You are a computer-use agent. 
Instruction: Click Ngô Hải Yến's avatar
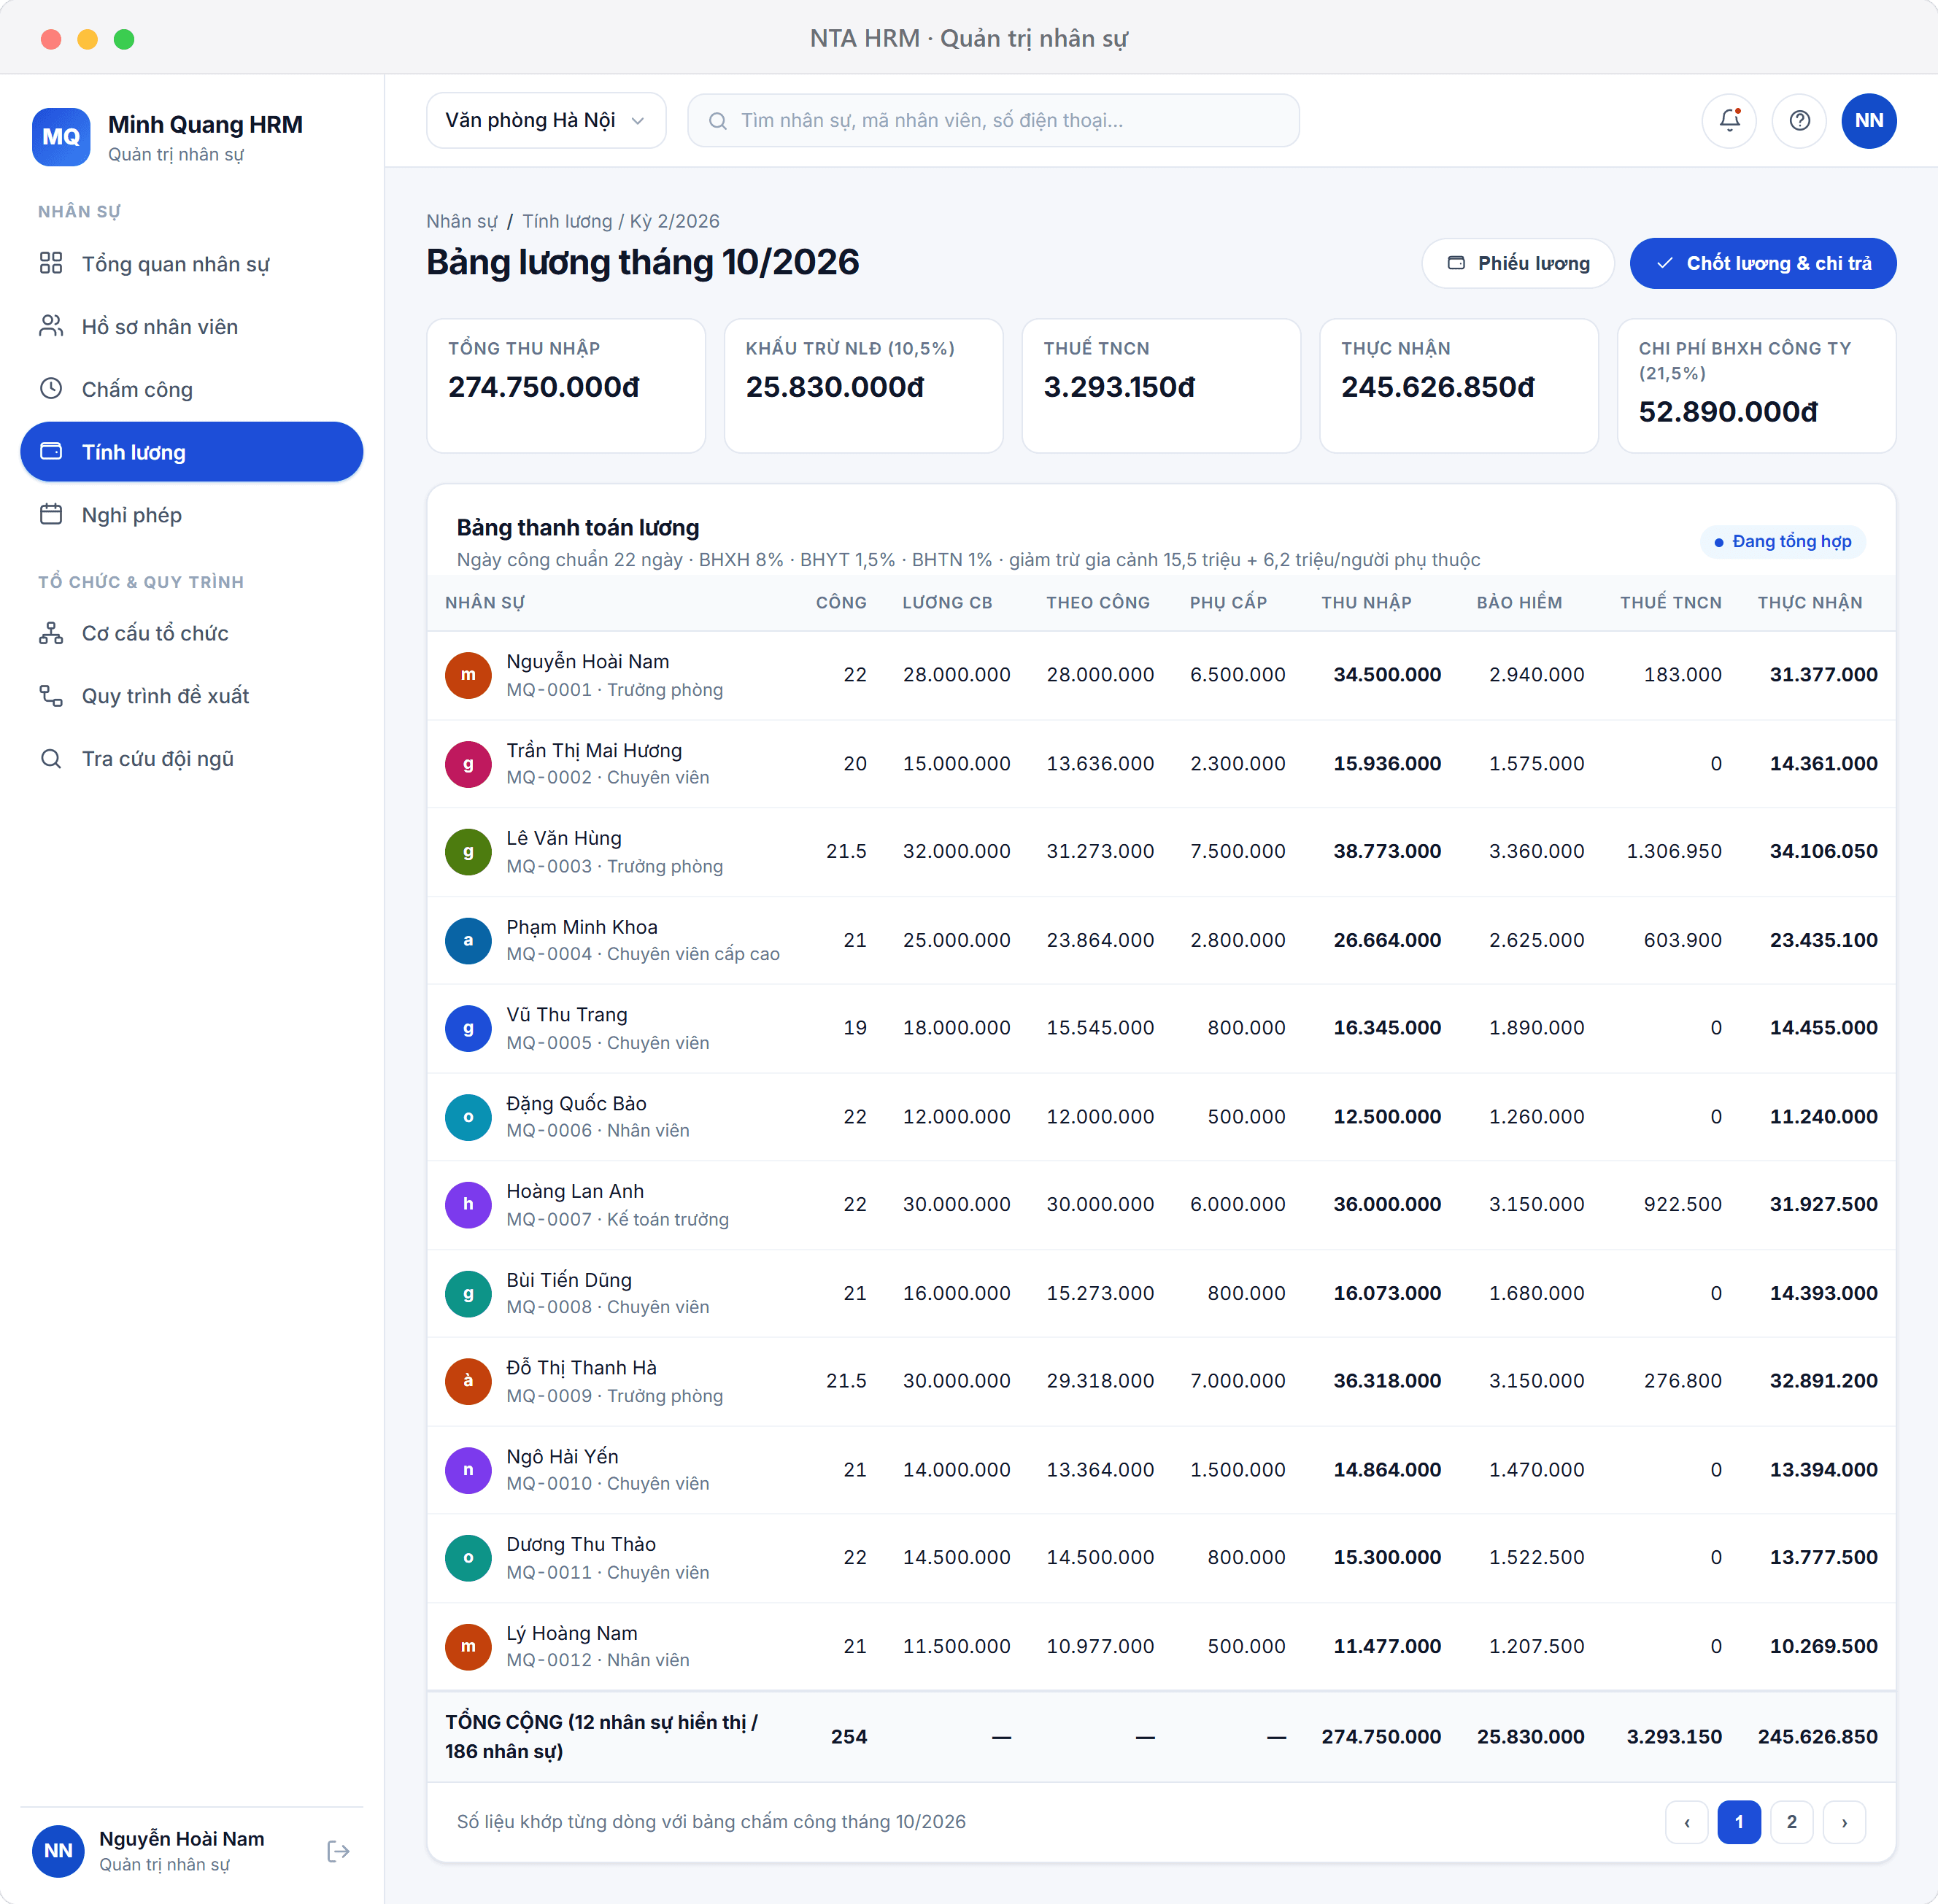pyautogui.click(x=468, y=1470)
